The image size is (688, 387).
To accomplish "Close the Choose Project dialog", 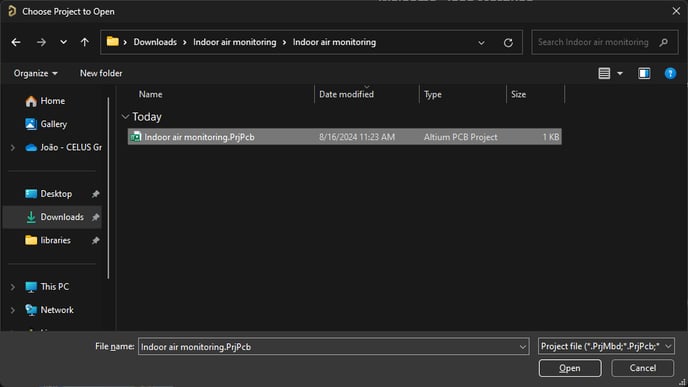I will 676,11.
